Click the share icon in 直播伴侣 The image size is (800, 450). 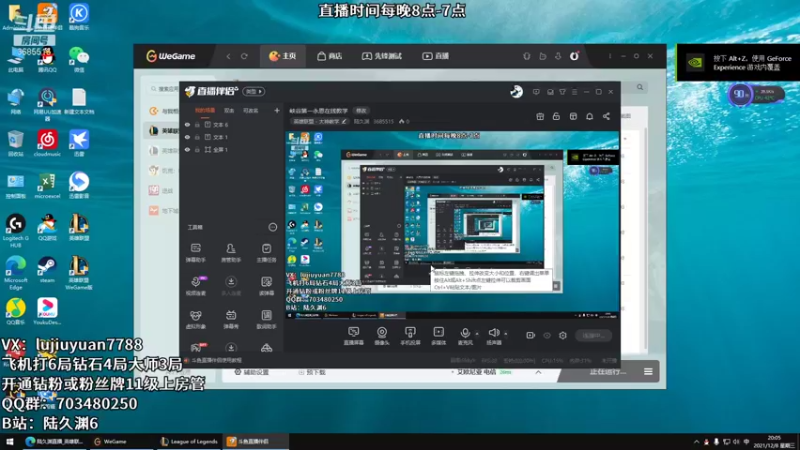(x=606, y=116)
